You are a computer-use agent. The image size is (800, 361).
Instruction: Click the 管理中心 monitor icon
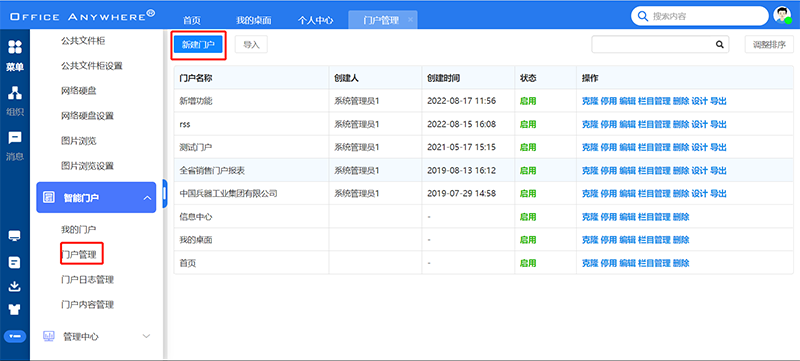coord(49,337)
